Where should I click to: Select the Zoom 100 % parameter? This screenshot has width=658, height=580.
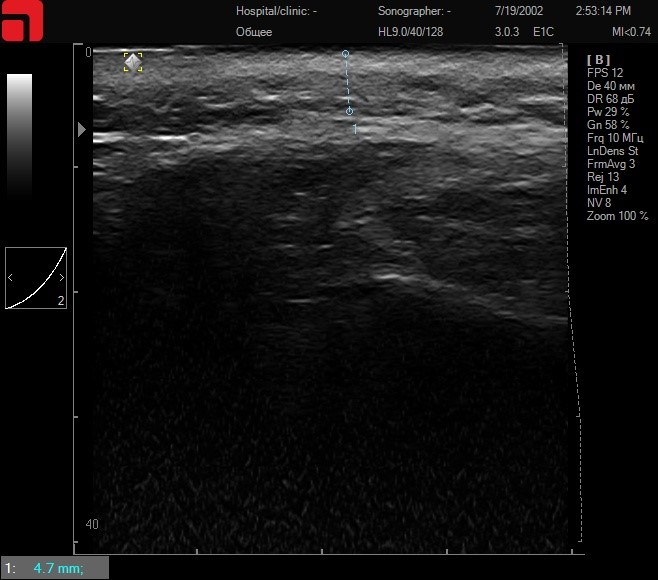tap(617, 216)
